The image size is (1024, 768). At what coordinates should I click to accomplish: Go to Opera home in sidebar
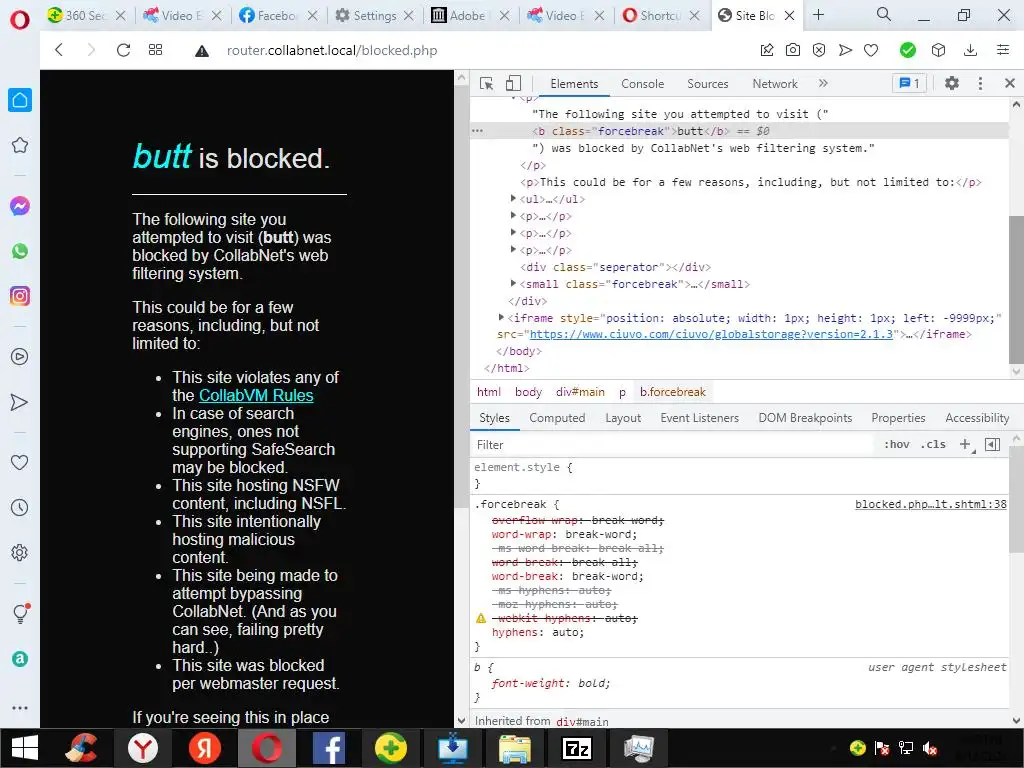click(x=20, y=100)
